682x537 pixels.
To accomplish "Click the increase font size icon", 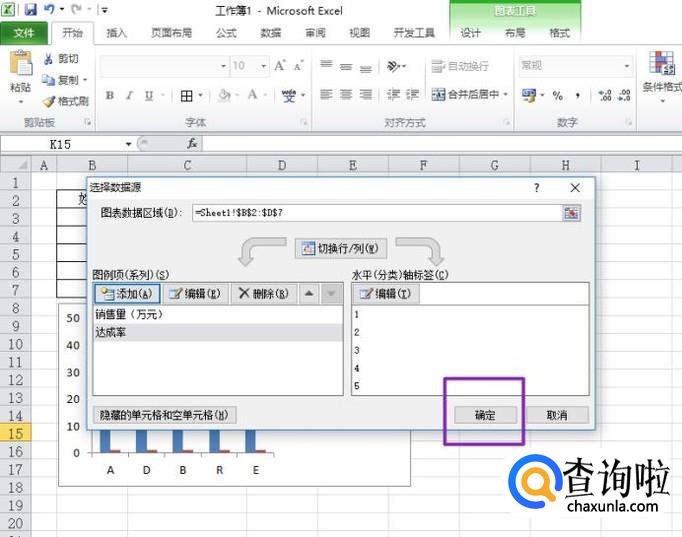I will (280, 66).
